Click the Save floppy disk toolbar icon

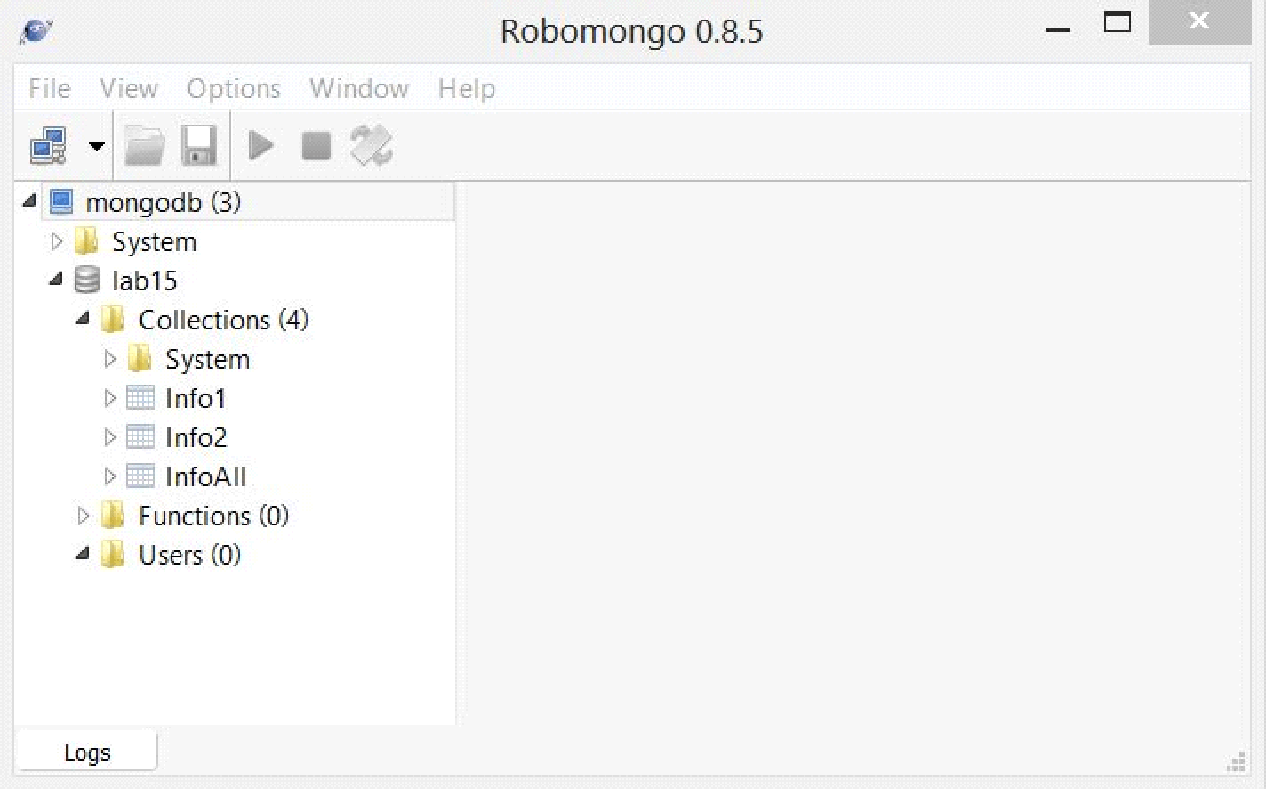pos(199,146)
